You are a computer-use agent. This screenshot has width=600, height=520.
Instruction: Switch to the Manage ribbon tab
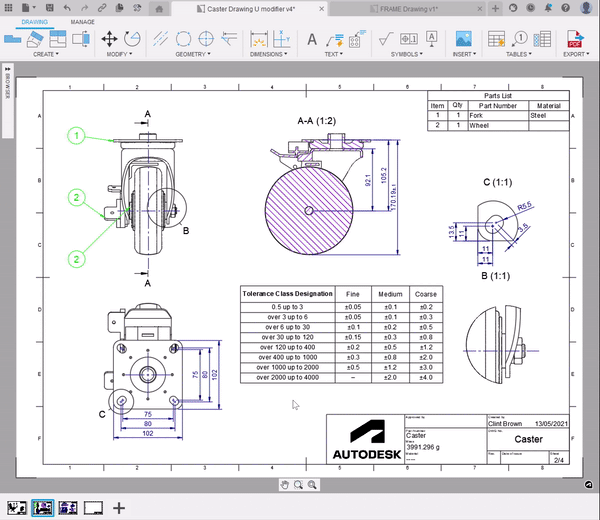click(x=82, y=21)
